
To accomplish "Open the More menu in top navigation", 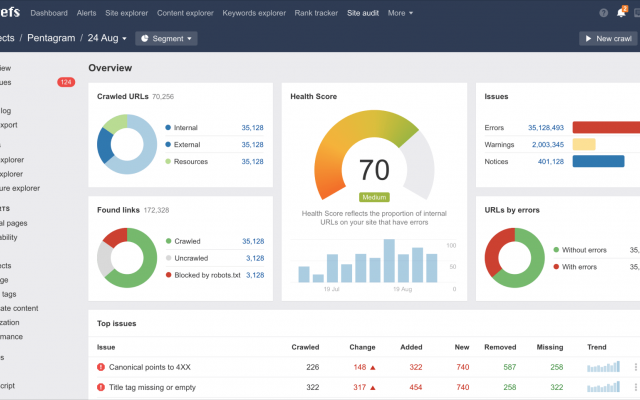I will tap(400, 13).
